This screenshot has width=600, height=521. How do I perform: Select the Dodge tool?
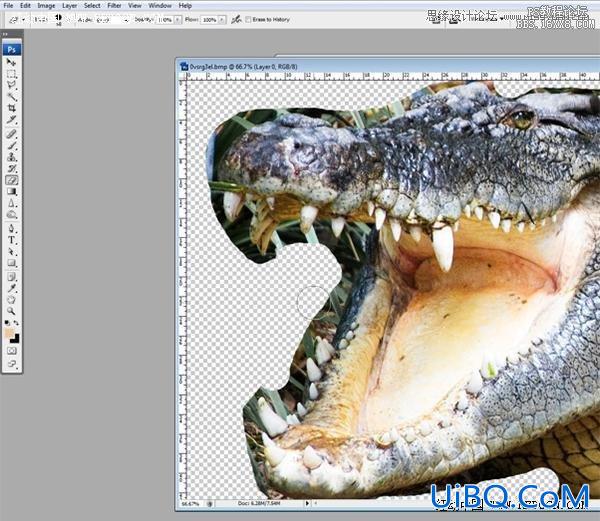click(11, 215)
